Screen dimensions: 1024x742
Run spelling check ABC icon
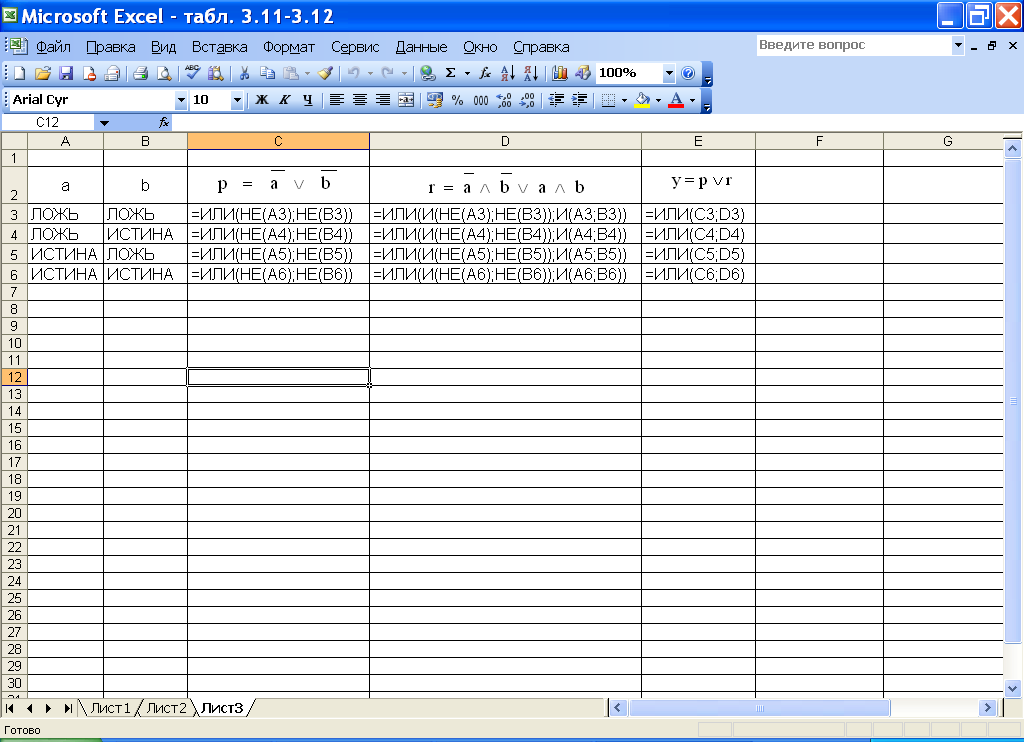pyautogui.click(x=193, y=73)
